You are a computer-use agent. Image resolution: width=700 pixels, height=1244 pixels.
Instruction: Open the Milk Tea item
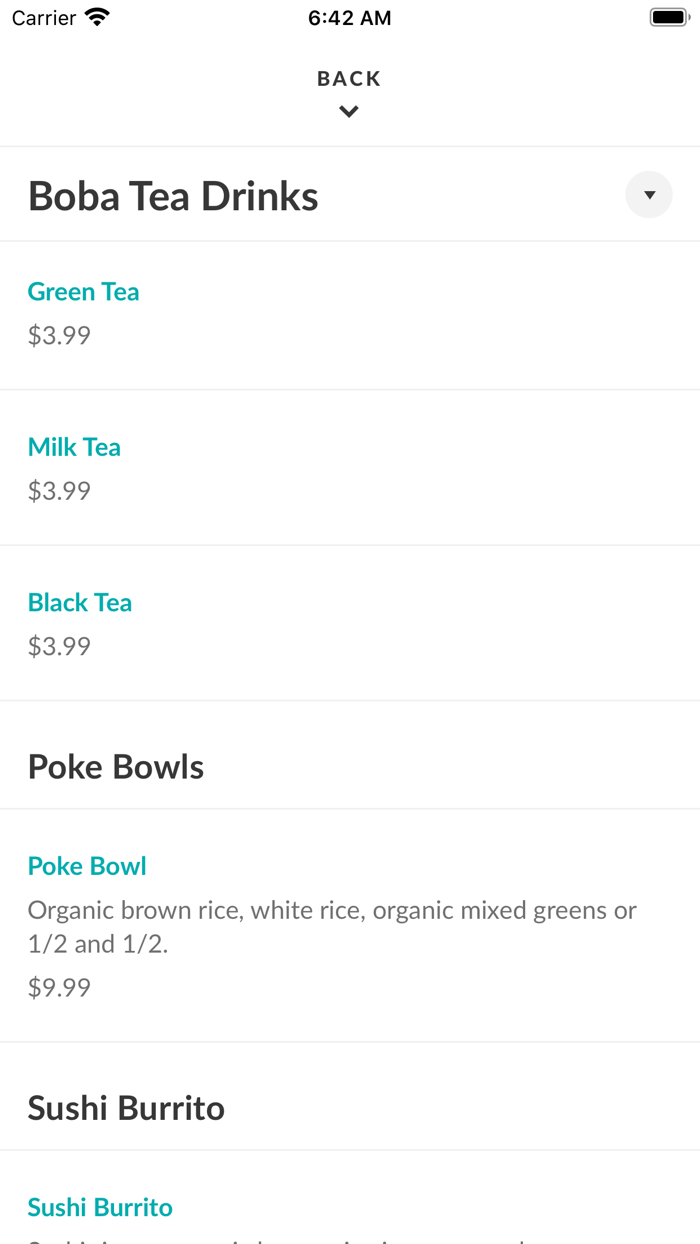click(74, 447)
